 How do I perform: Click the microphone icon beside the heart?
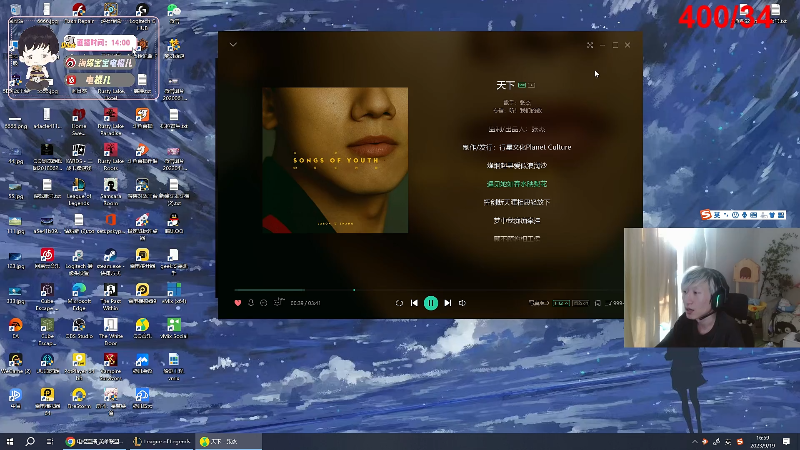point(251,303)
